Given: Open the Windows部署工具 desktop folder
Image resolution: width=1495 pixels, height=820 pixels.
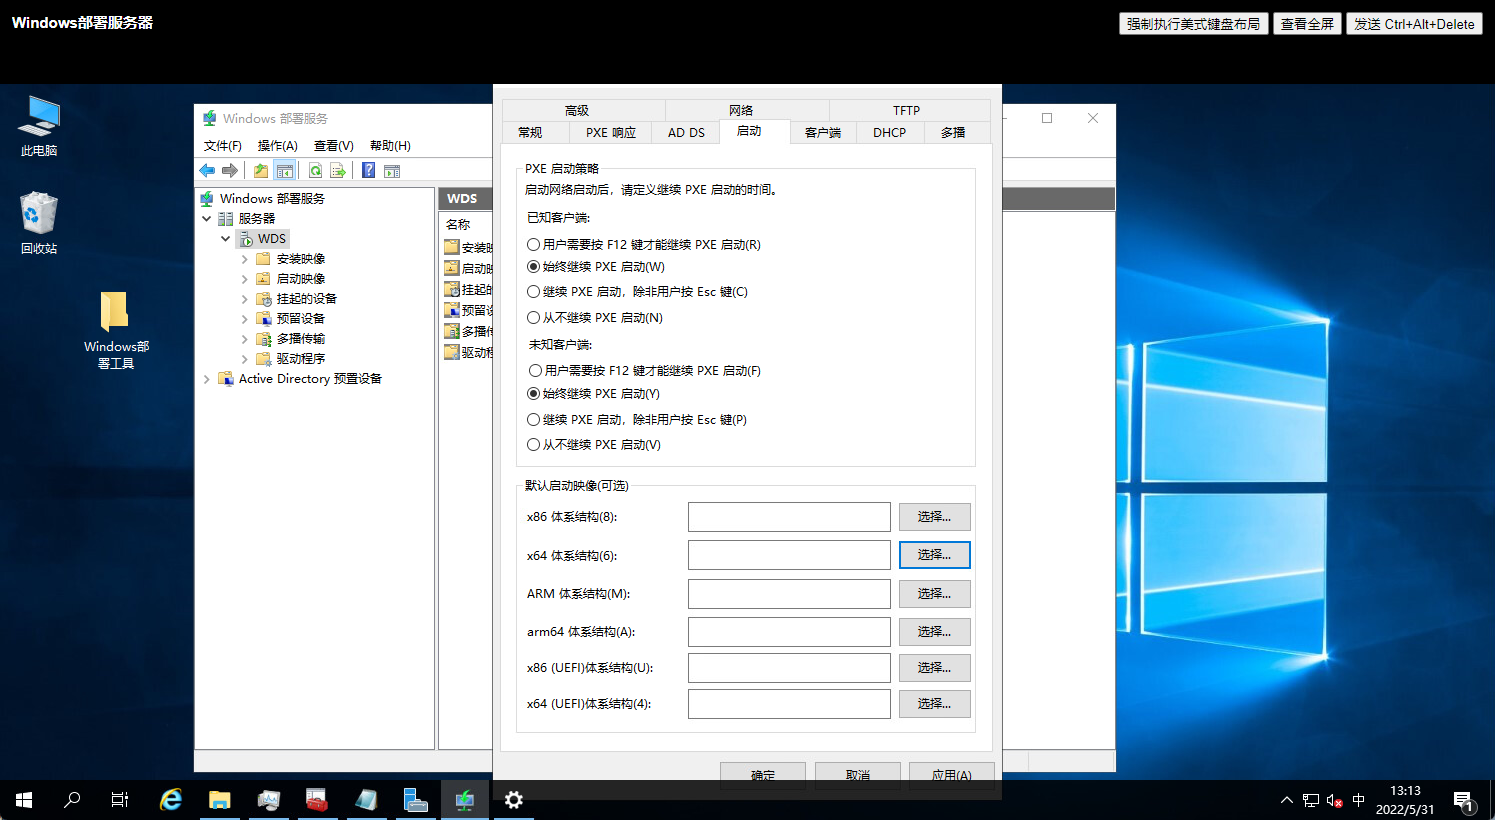Looking at the screenshot, I should point(116,330).
